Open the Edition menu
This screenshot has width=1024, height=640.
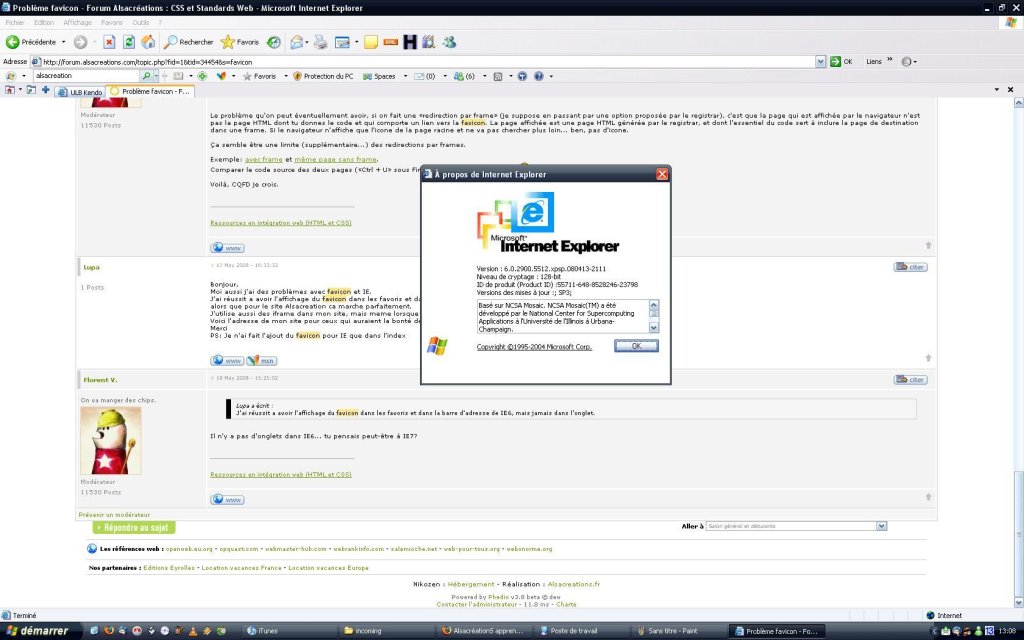pyautogui.click(x=44, y=22)
